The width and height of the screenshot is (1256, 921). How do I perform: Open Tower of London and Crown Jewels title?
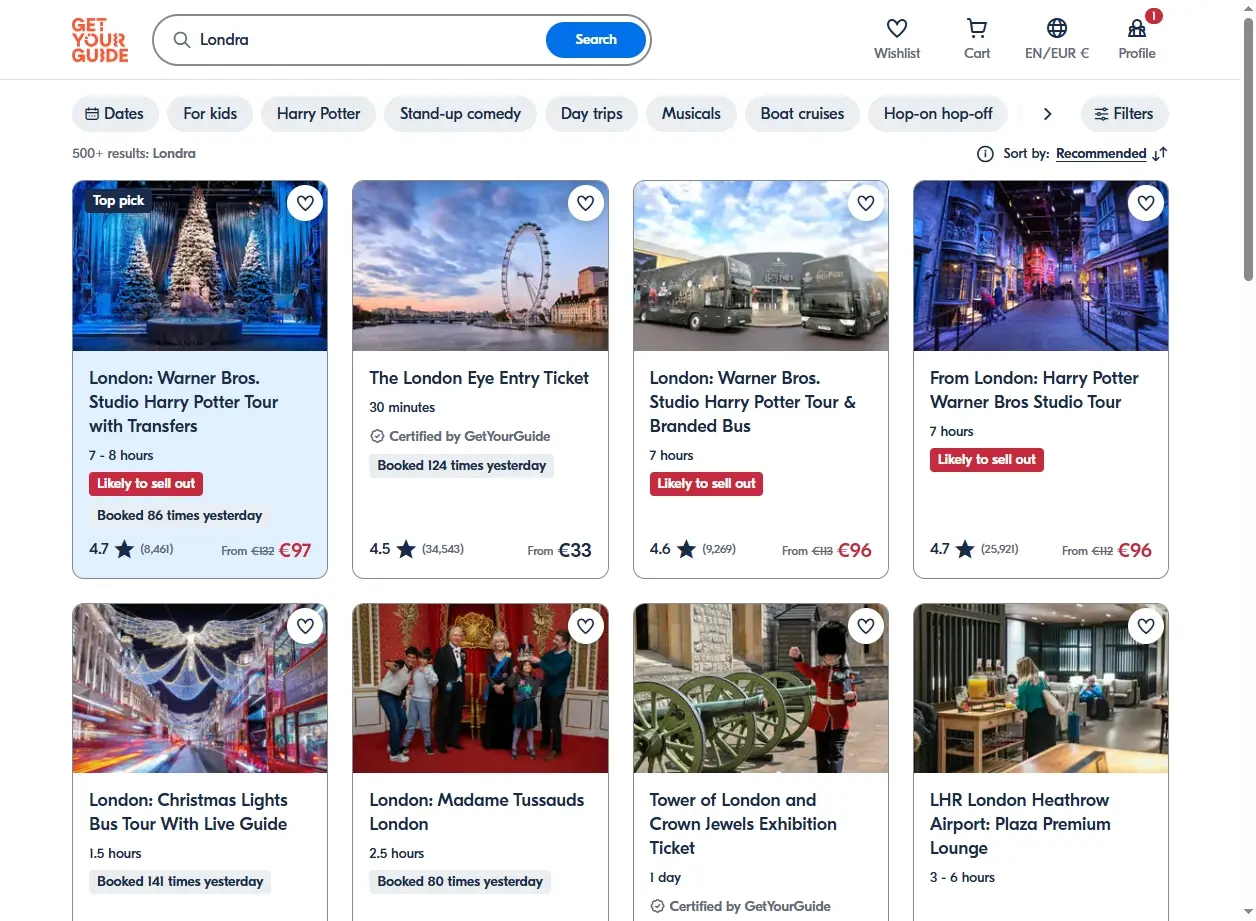(743, 824)
